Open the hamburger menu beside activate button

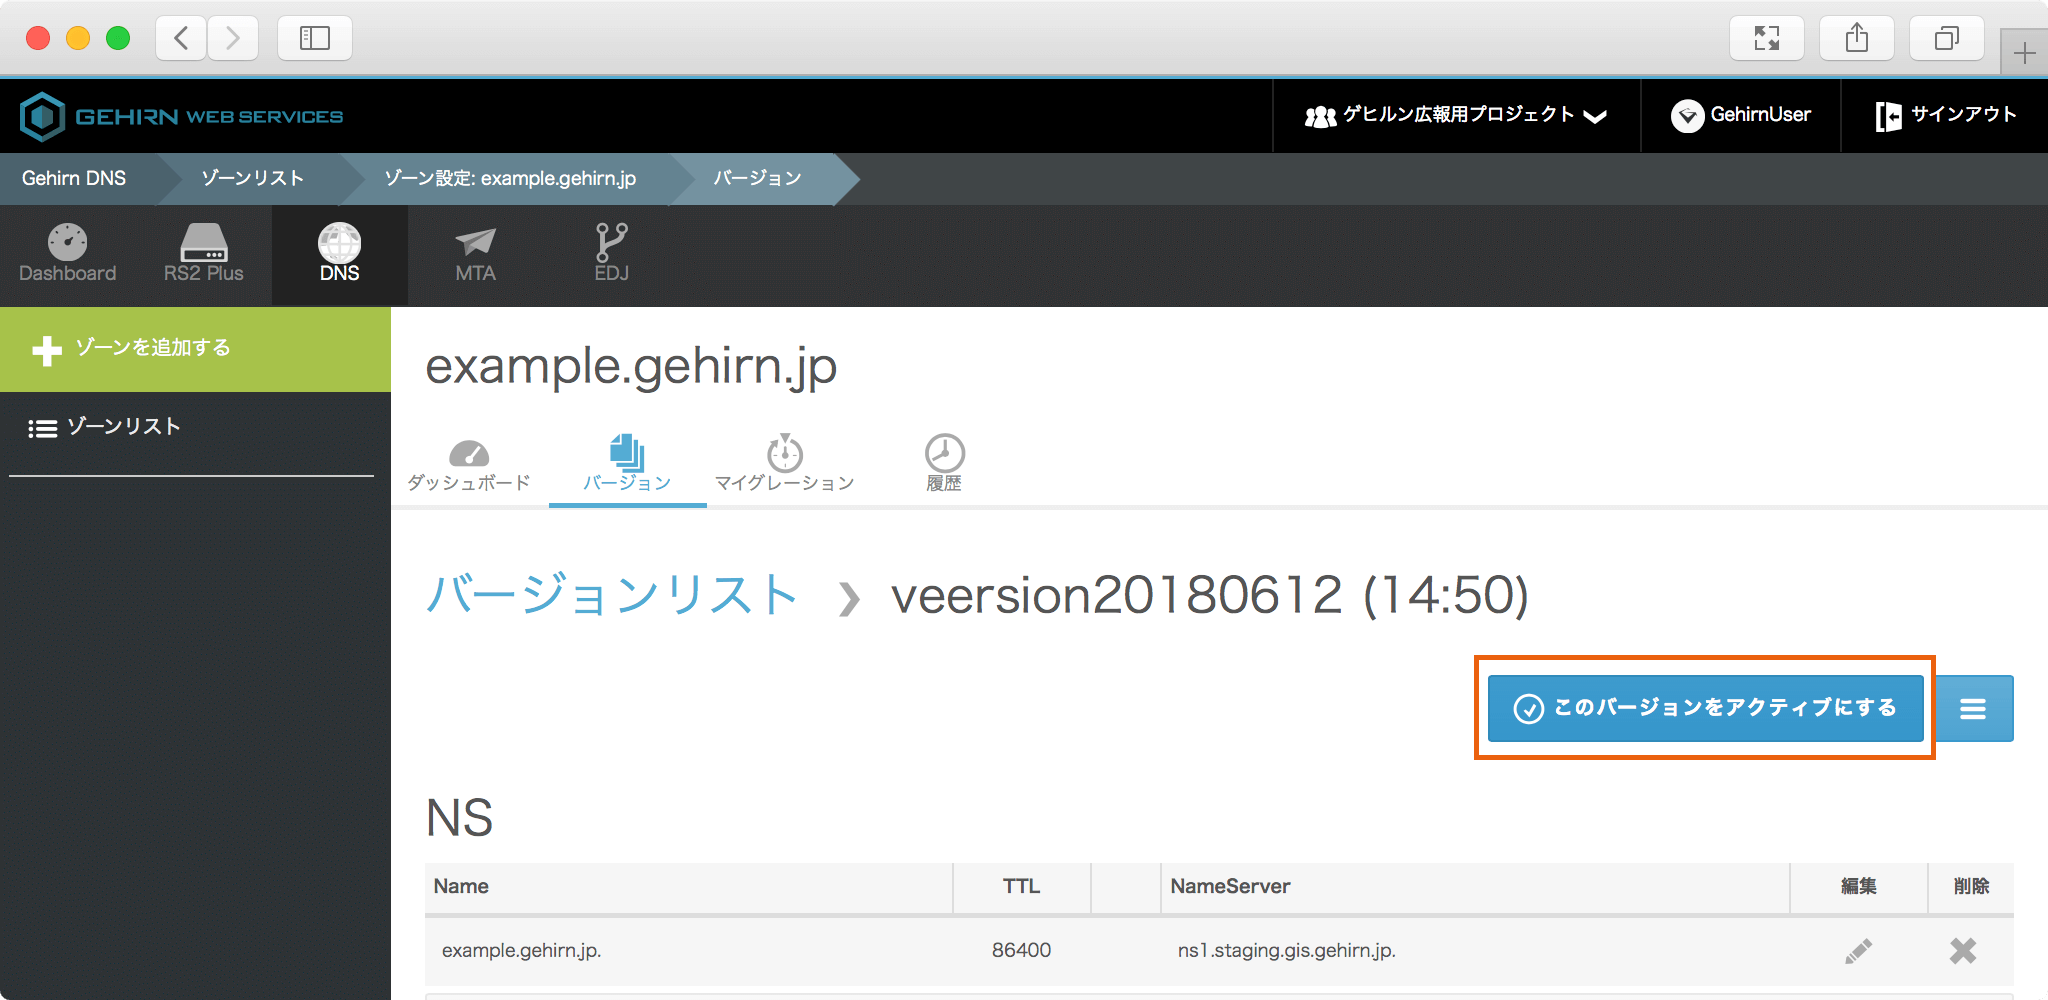click(x=1972, y=709)
